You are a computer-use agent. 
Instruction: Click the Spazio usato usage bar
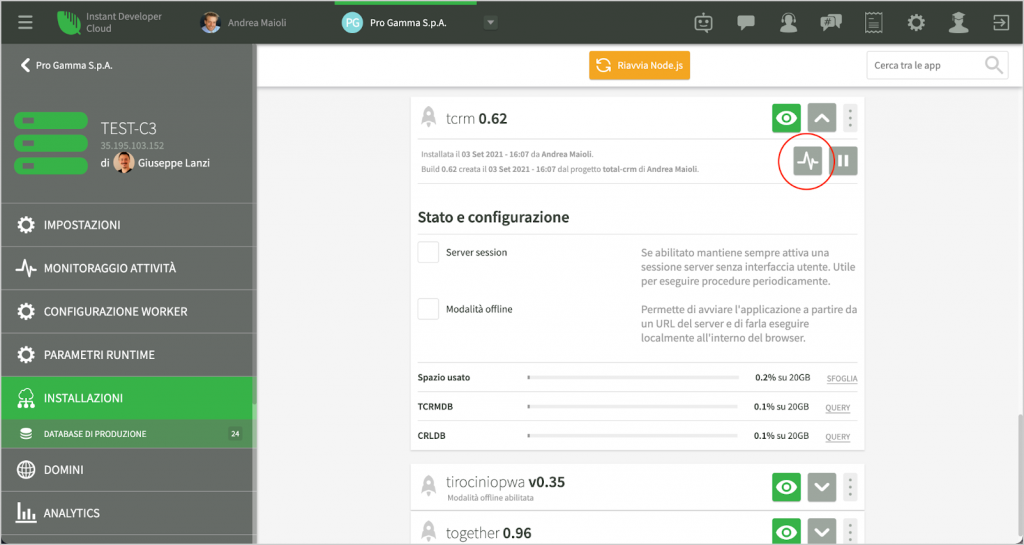pos(633,377)
